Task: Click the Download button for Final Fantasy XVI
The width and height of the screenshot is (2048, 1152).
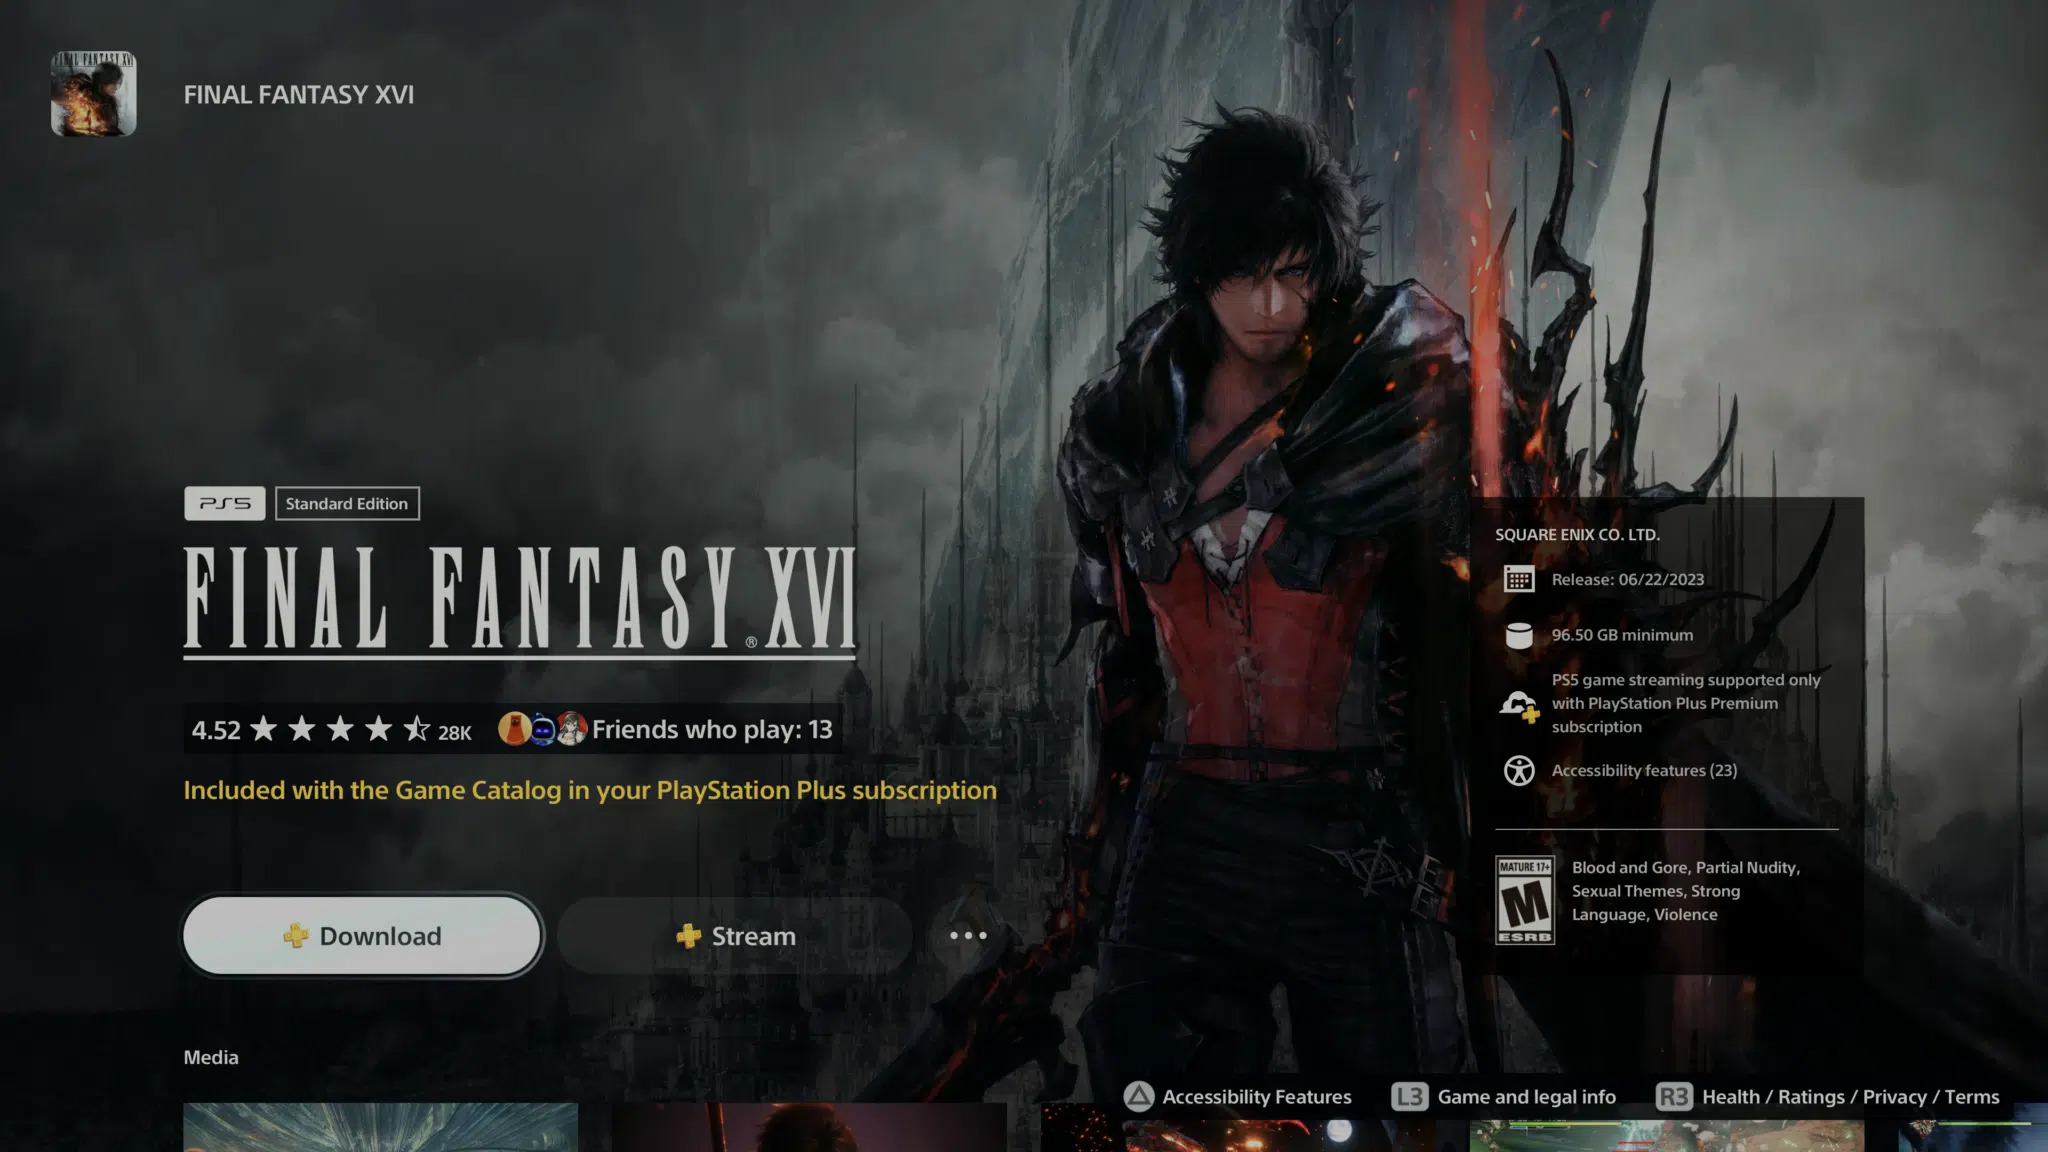Action: (x=361, y=934)
